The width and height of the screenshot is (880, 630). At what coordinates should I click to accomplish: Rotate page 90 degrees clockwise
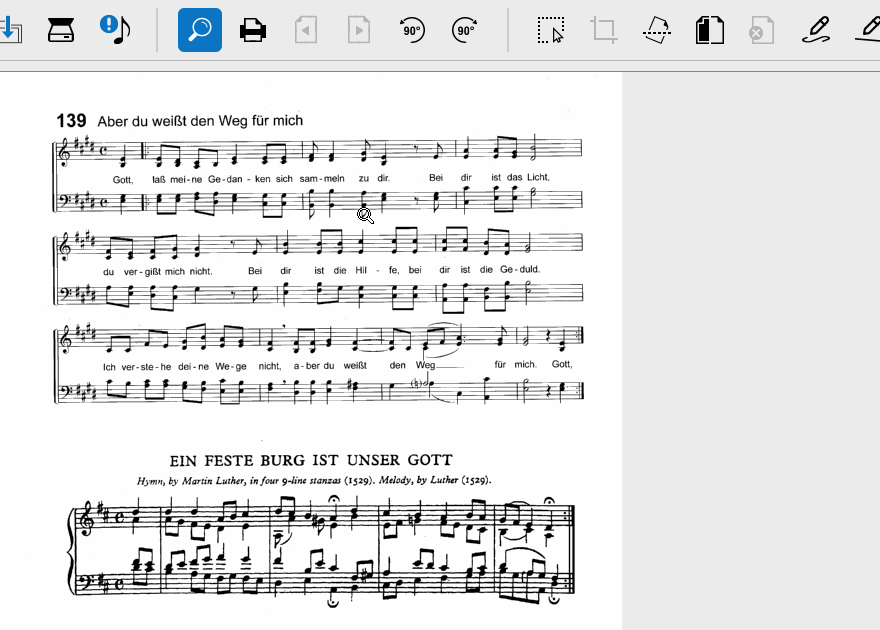[x=464, y=30]
